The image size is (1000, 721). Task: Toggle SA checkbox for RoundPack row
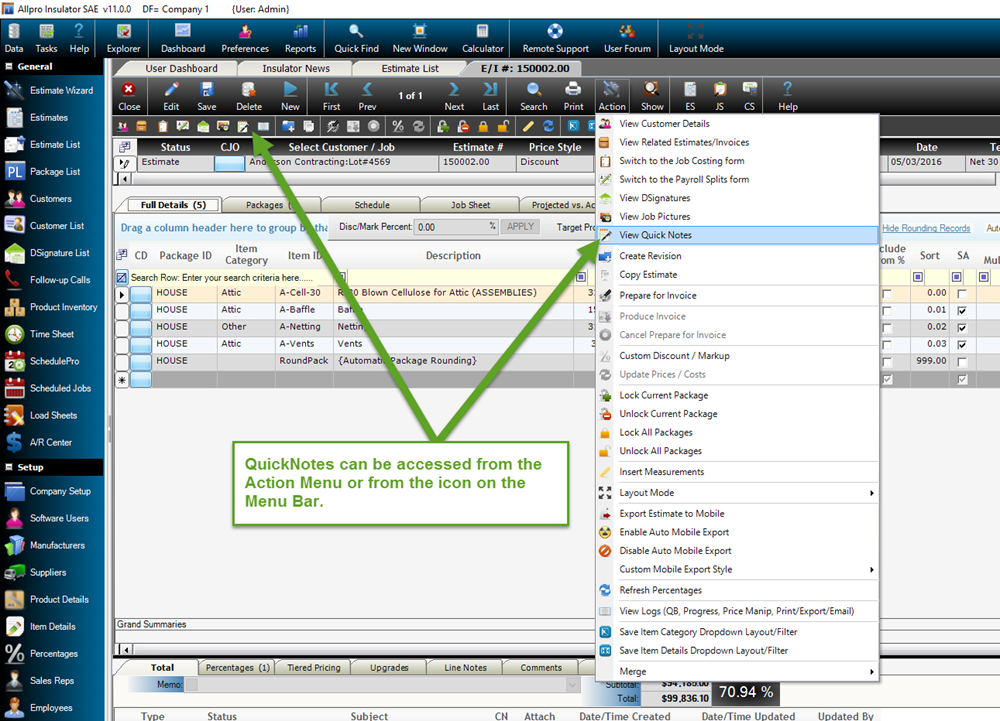coord(962,362)
